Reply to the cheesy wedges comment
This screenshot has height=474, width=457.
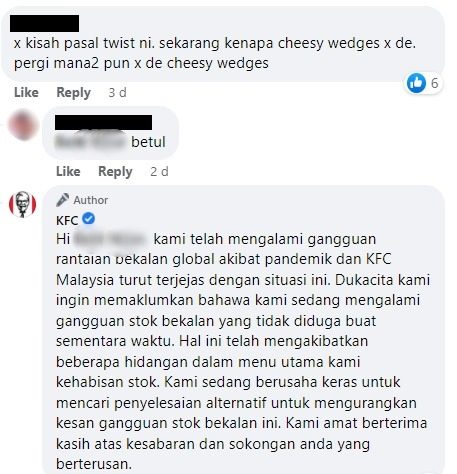click(x=73, y=93)
